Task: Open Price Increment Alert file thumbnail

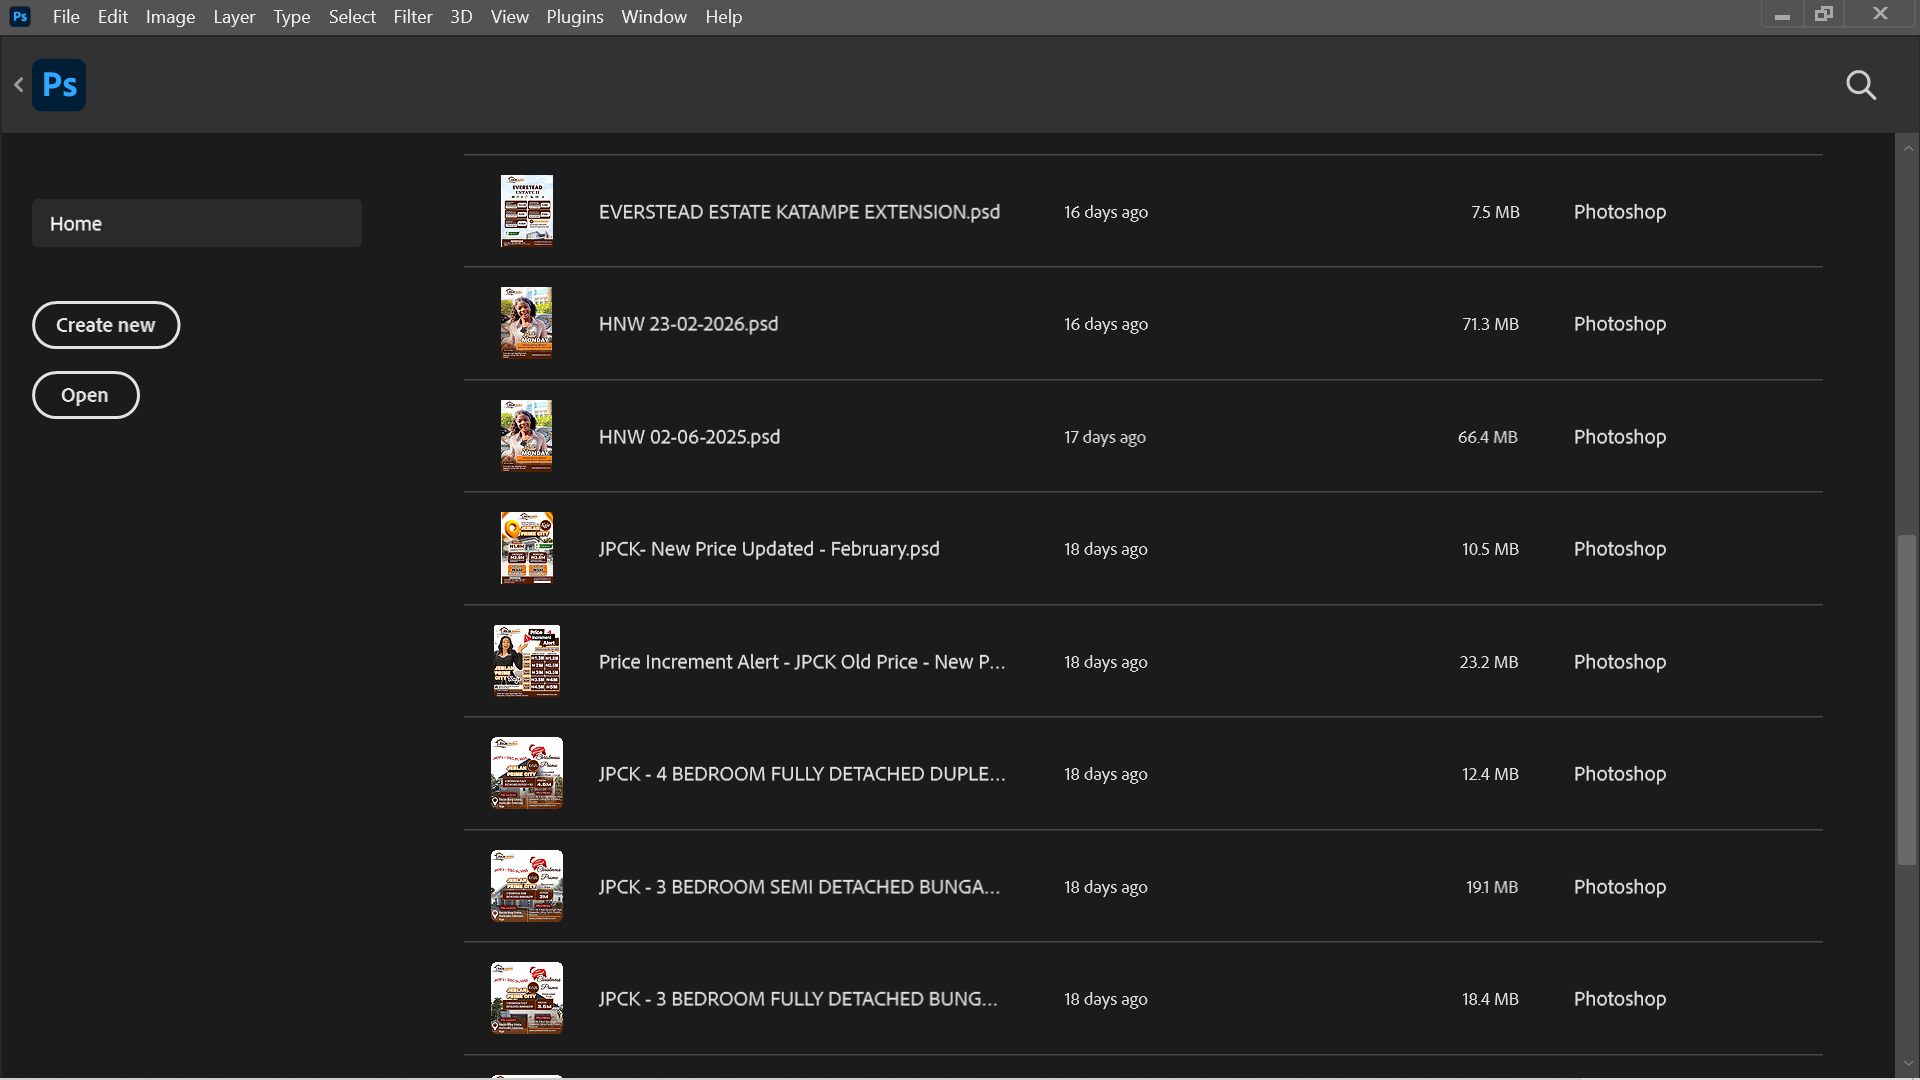Action: (x=527, y=661)
